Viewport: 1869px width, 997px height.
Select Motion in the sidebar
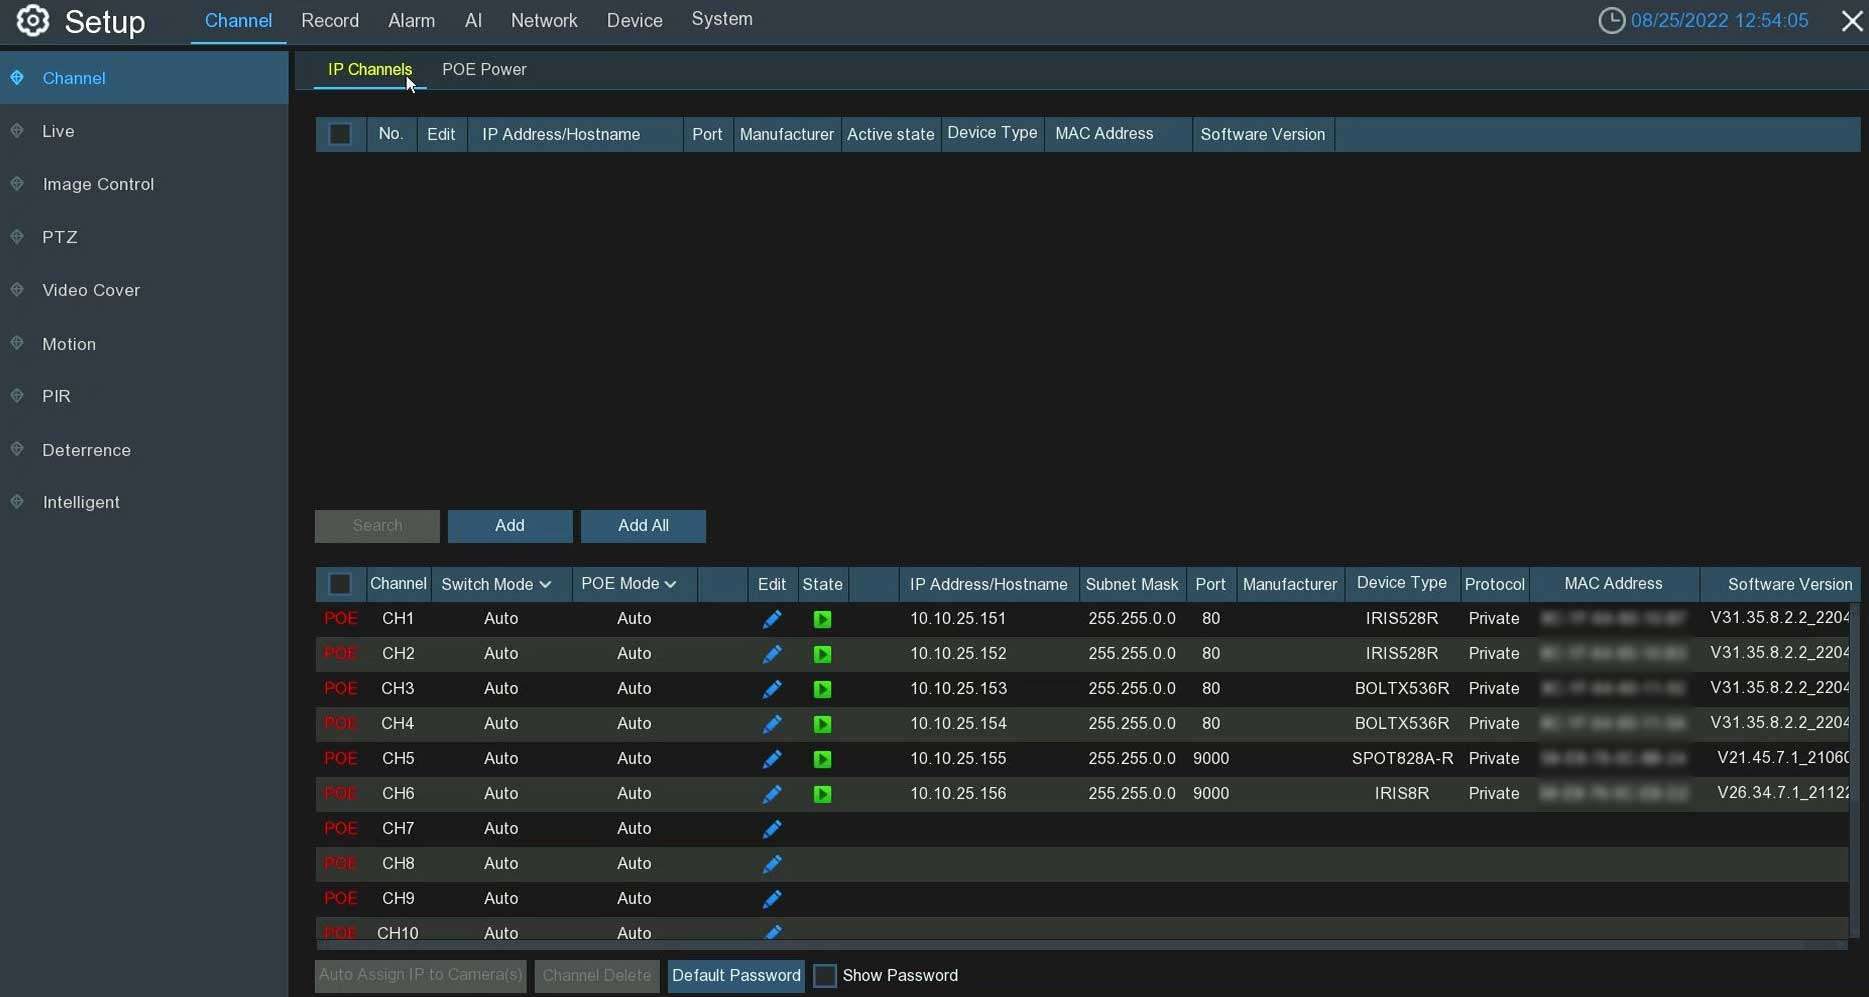click(x=68, y=343)
